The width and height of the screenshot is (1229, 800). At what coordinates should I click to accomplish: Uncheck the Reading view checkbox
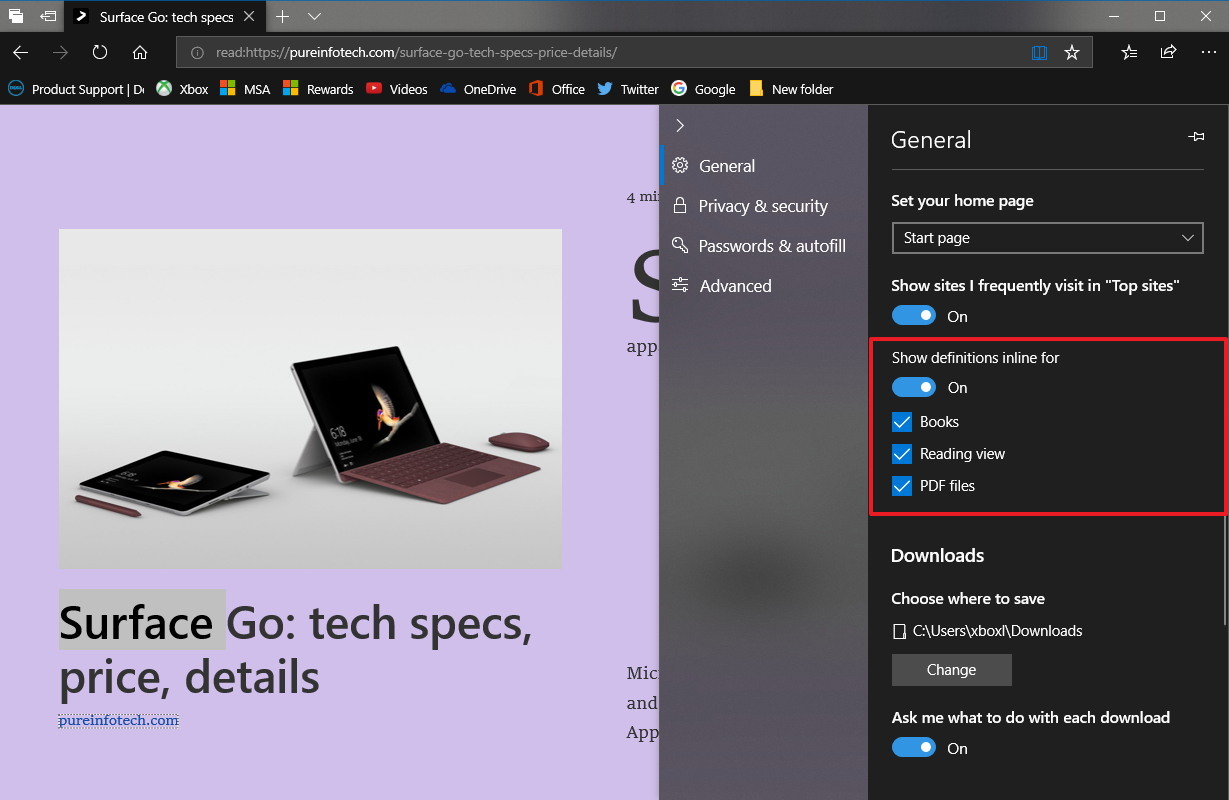coord(902,454)
